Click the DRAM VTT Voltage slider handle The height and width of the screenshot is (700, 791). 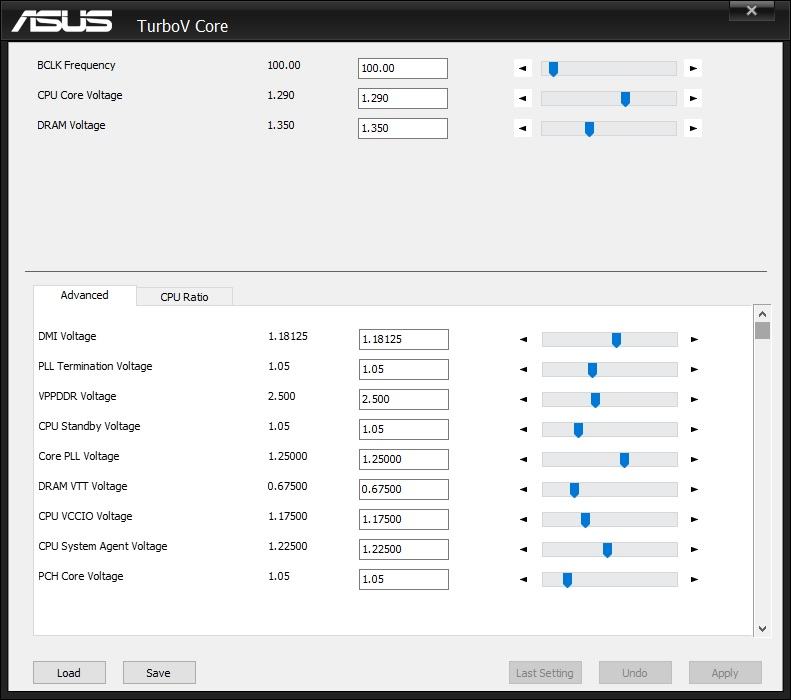pyautogui.click(x=575, y=490)
